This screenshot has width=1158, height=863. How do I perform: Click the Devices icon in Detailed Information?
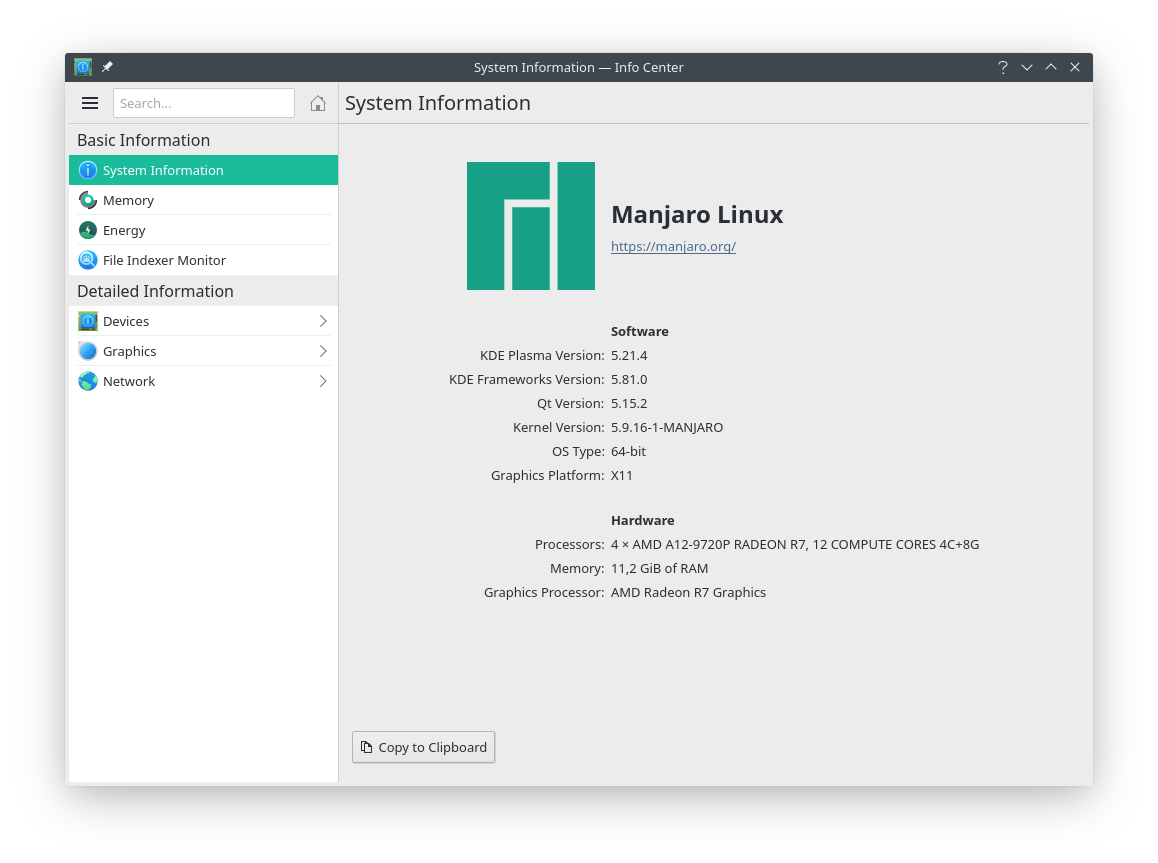click(x=88, y=321)
